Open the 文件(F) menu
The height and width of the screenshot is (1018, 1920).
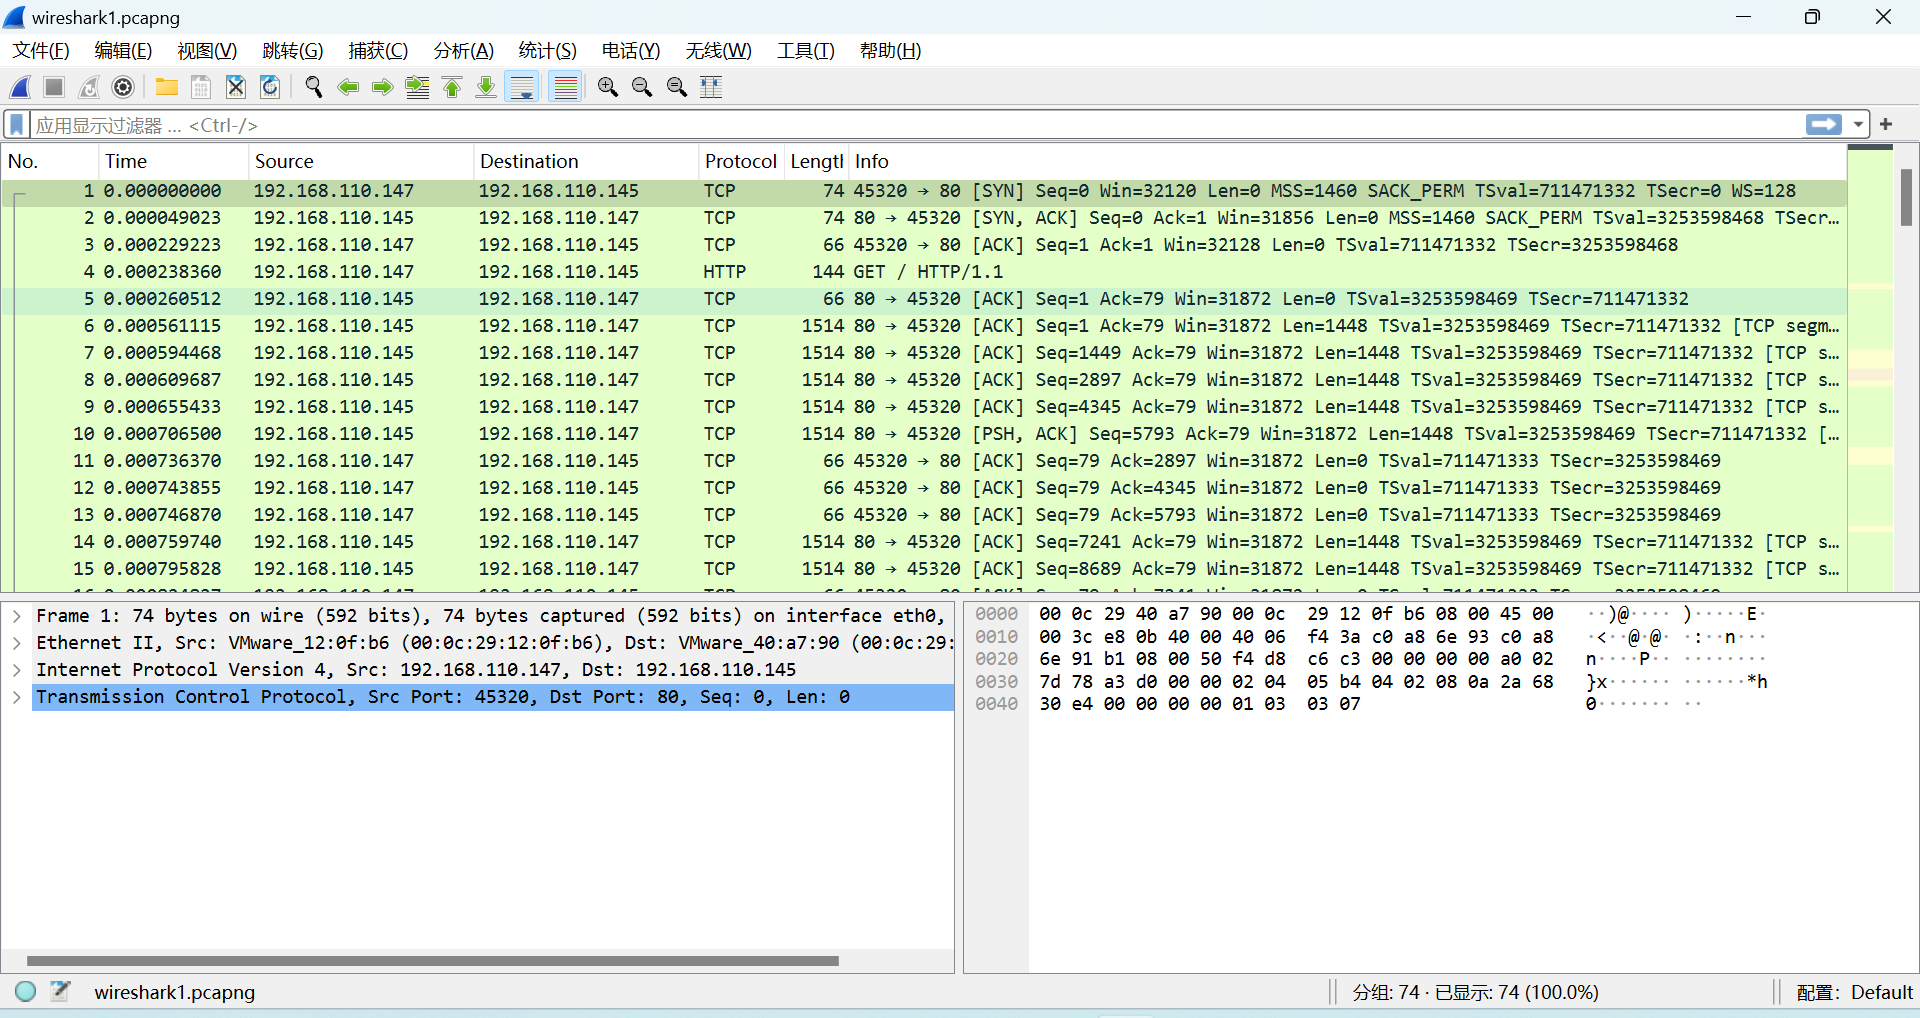click(x=41, y=50)
